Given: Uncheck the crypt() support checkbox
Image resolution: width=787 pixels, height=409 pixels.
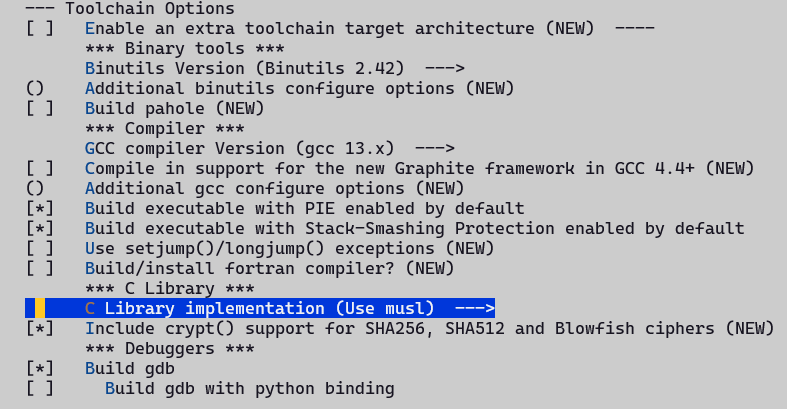Looking at the screenshot, I should point(40,328).
